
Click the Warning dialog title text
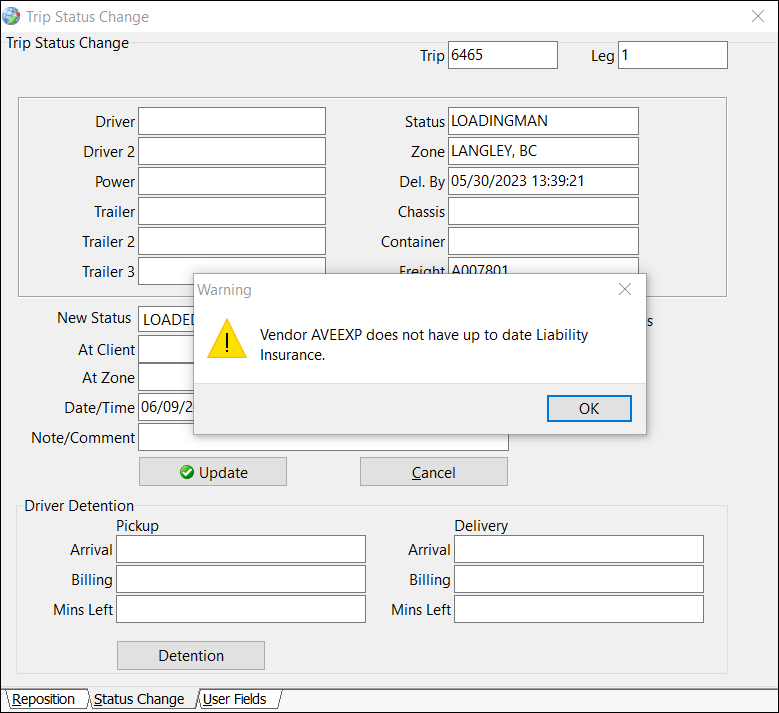click(x=224, y=290)
